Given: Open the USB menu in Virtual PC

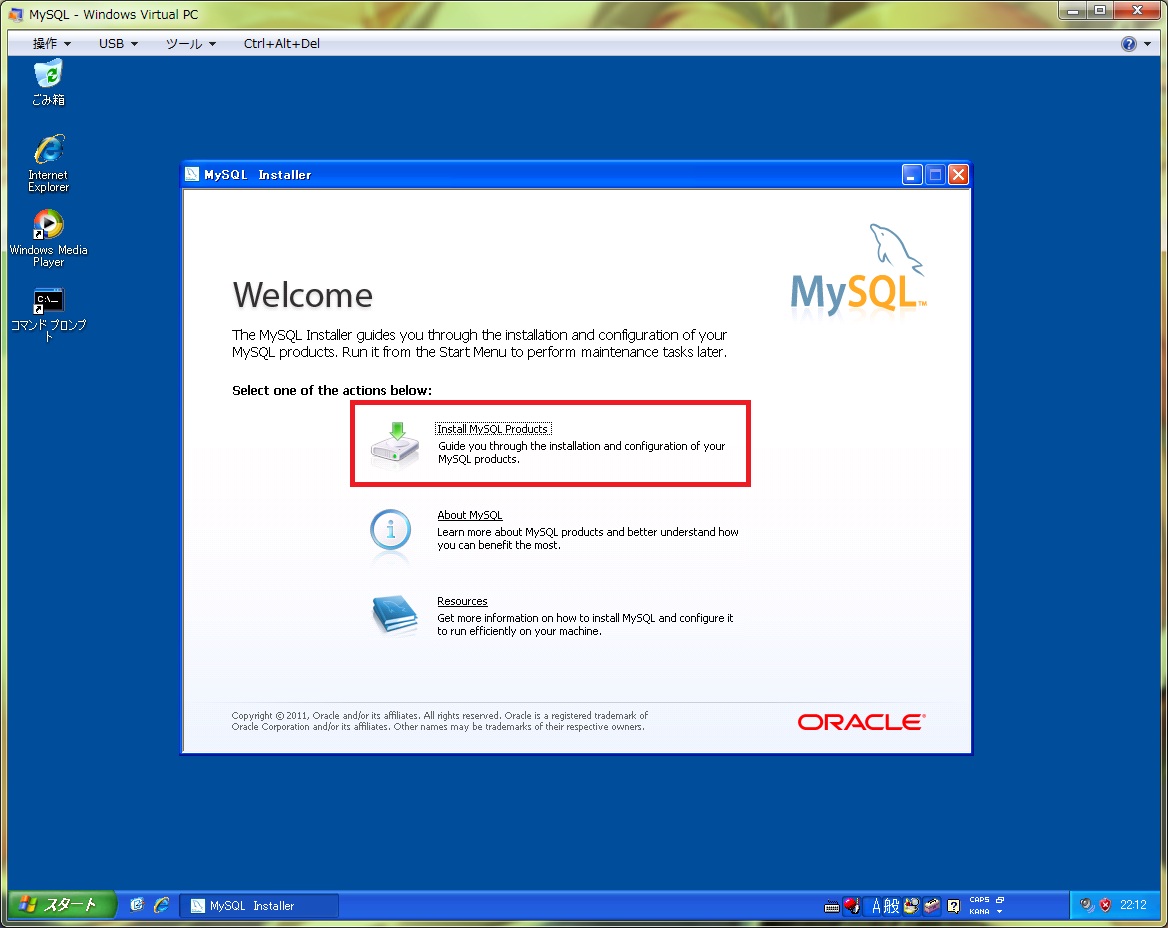Looking at the screenshot, I should (118, 43).
